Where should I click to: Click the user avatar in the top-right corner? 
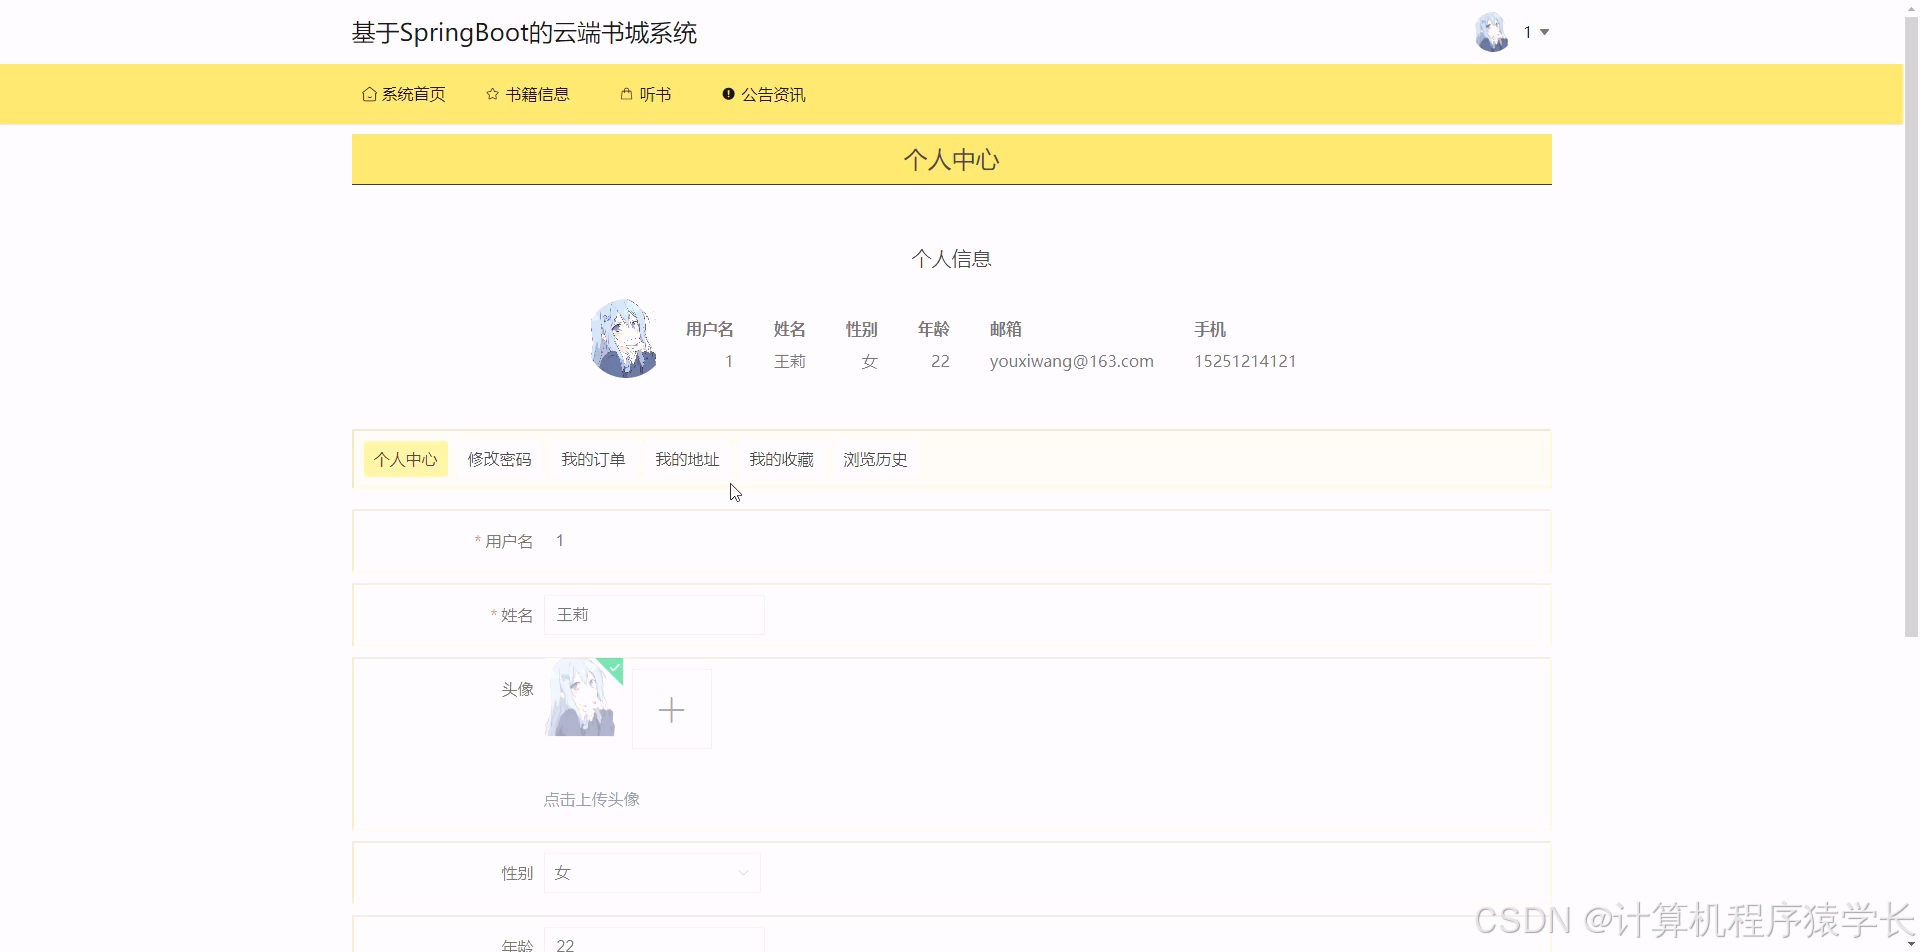tap(1491, 31)
